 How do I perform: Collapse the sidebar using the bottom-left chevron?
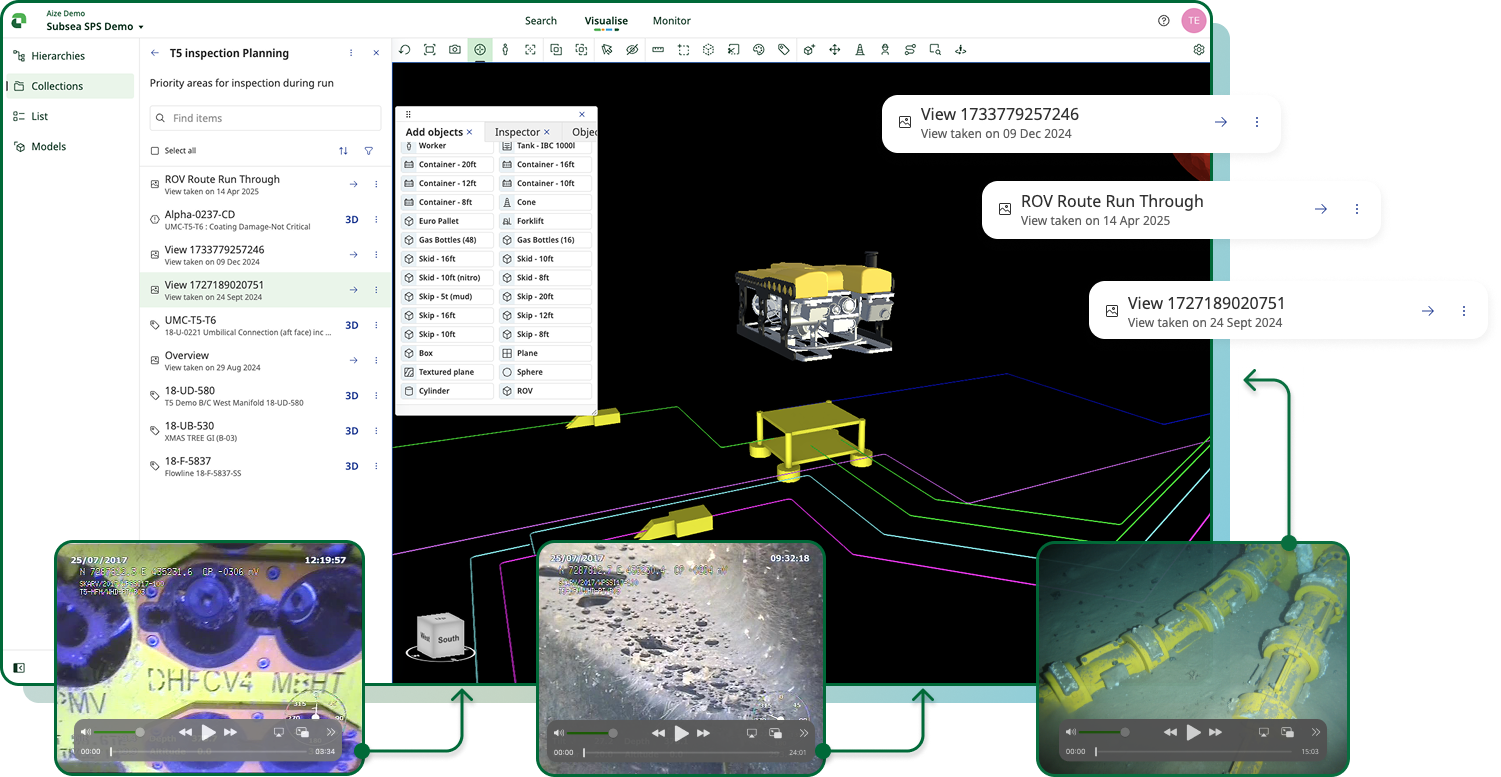click(19, 667)
